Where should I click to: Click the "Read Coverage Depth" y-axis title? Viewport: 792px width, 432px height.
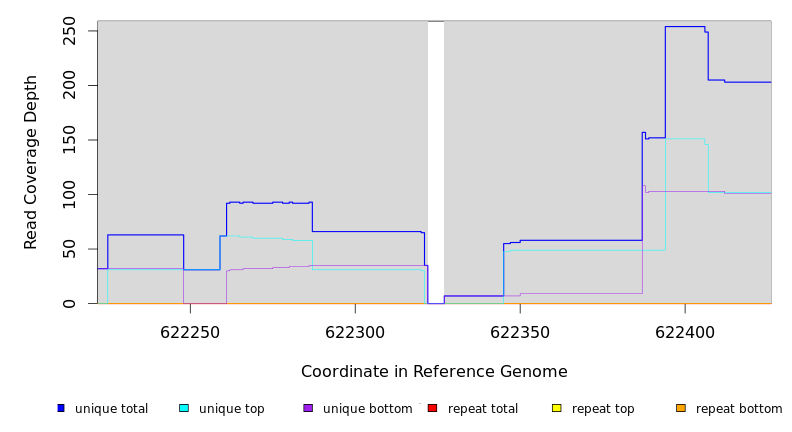pos(32,162)
